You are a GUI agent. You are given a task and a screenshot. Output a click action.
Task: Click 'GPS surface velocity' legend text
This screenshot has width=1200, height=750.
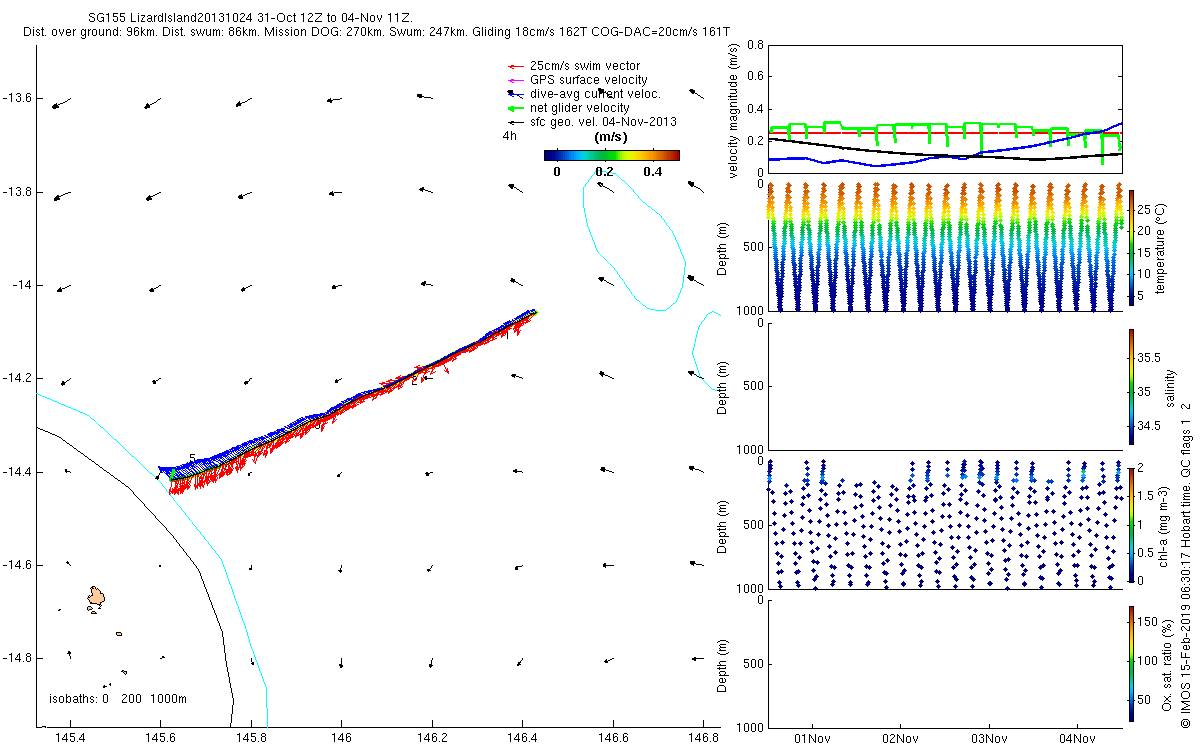pos(588,80)
